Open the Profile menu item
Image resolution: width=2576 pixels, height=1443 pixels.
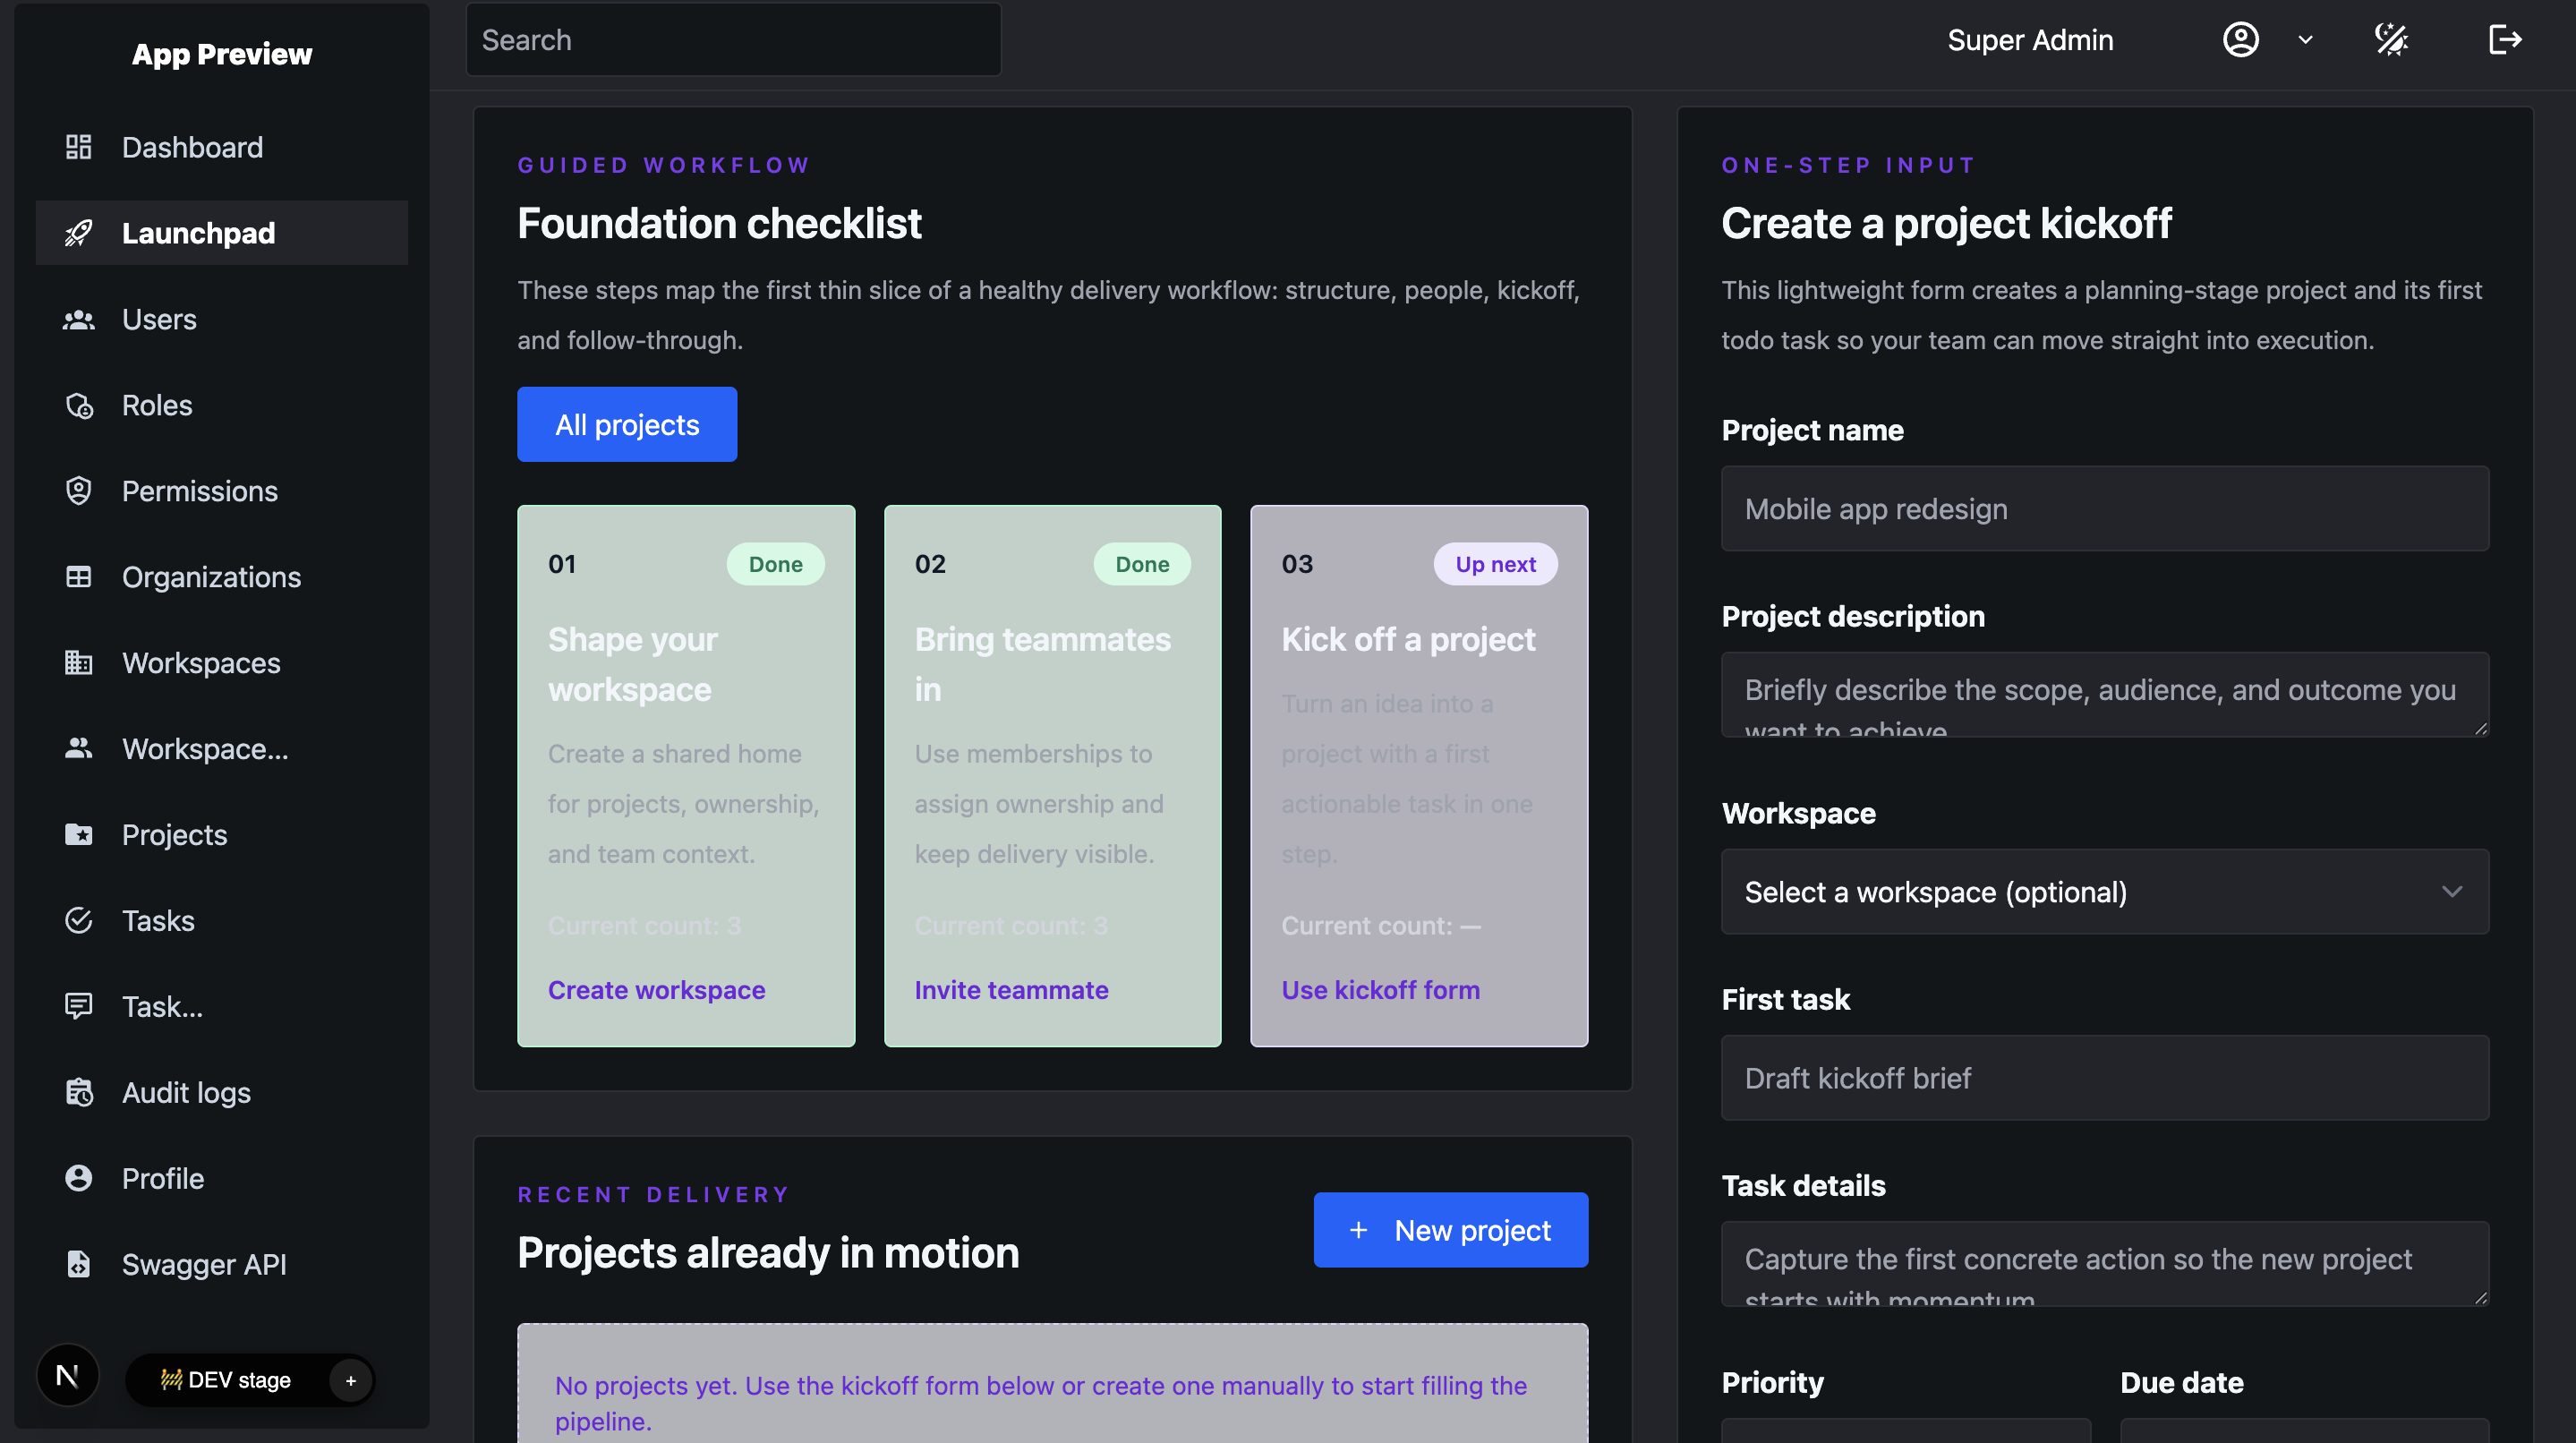221,1178
